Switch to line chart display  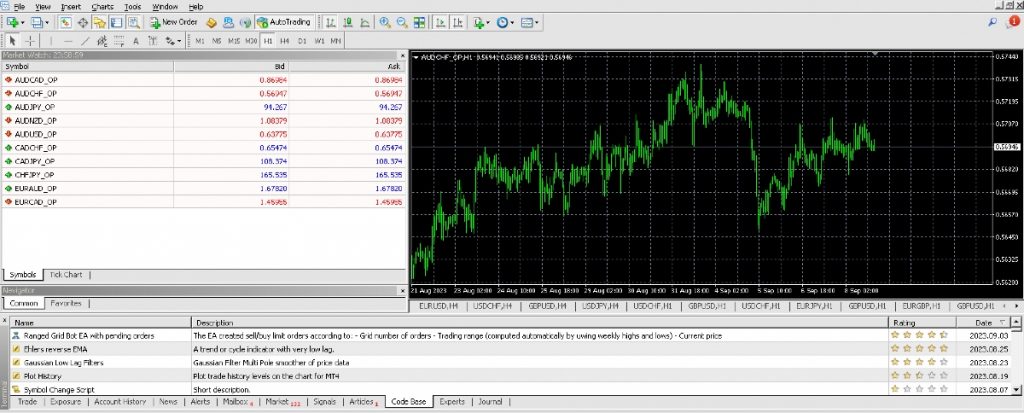coord(364,22)
